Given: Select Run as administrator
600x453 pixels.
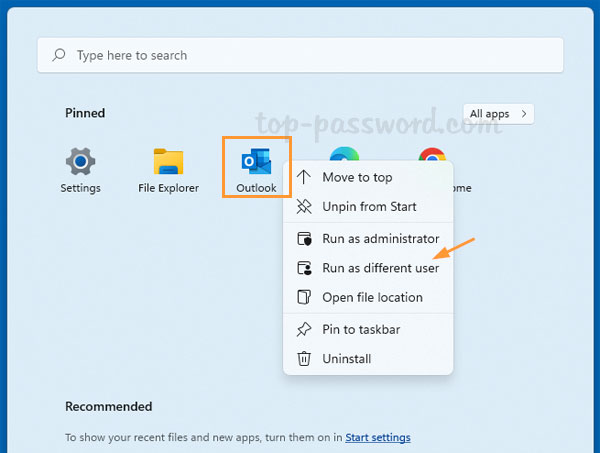Looking at the screenshot, I should (x=380, y=239).
